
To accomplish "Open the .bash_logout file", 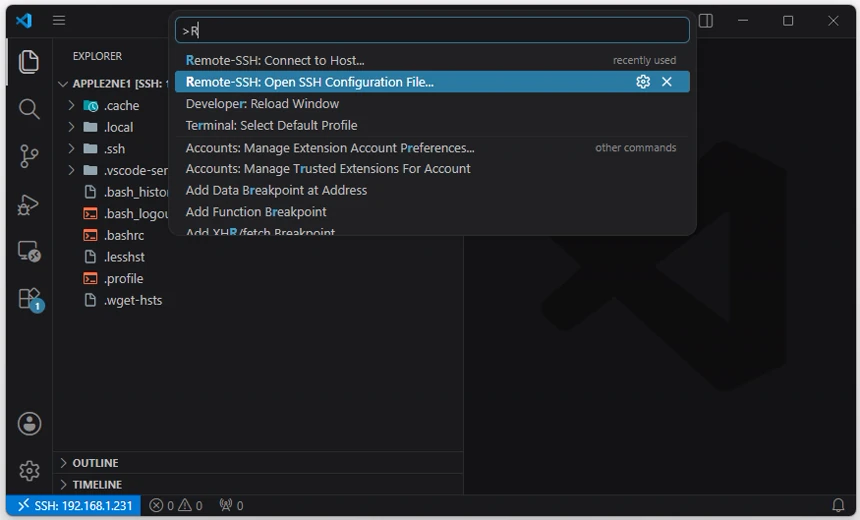I will [126, 214].
